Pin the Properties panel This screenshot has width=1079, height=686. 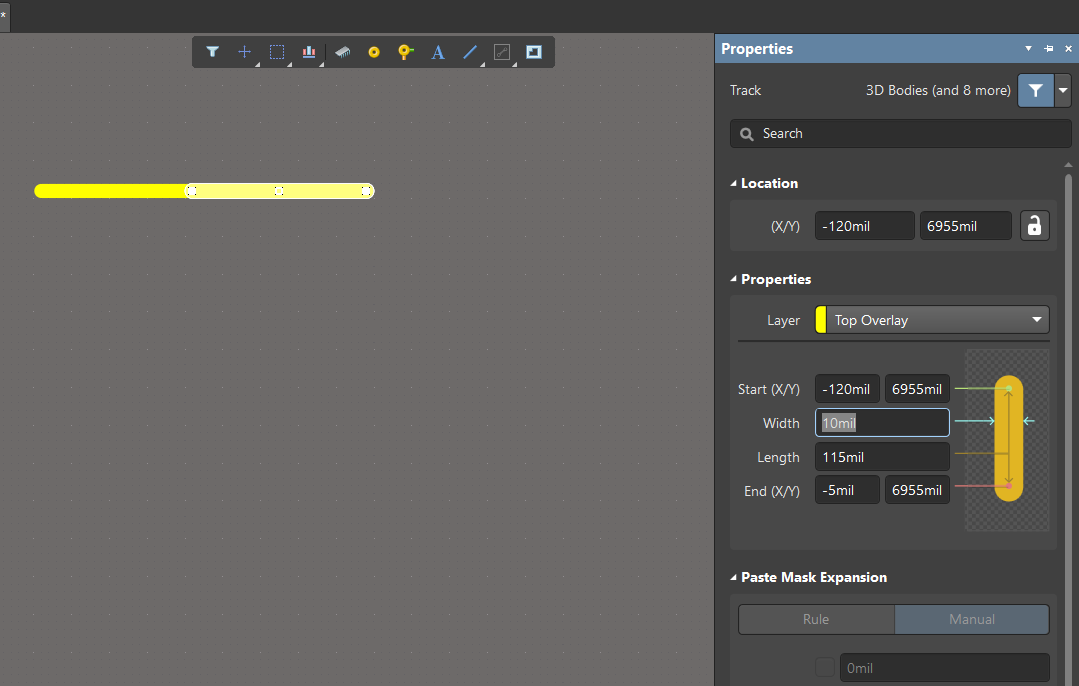pos(1048,48)
